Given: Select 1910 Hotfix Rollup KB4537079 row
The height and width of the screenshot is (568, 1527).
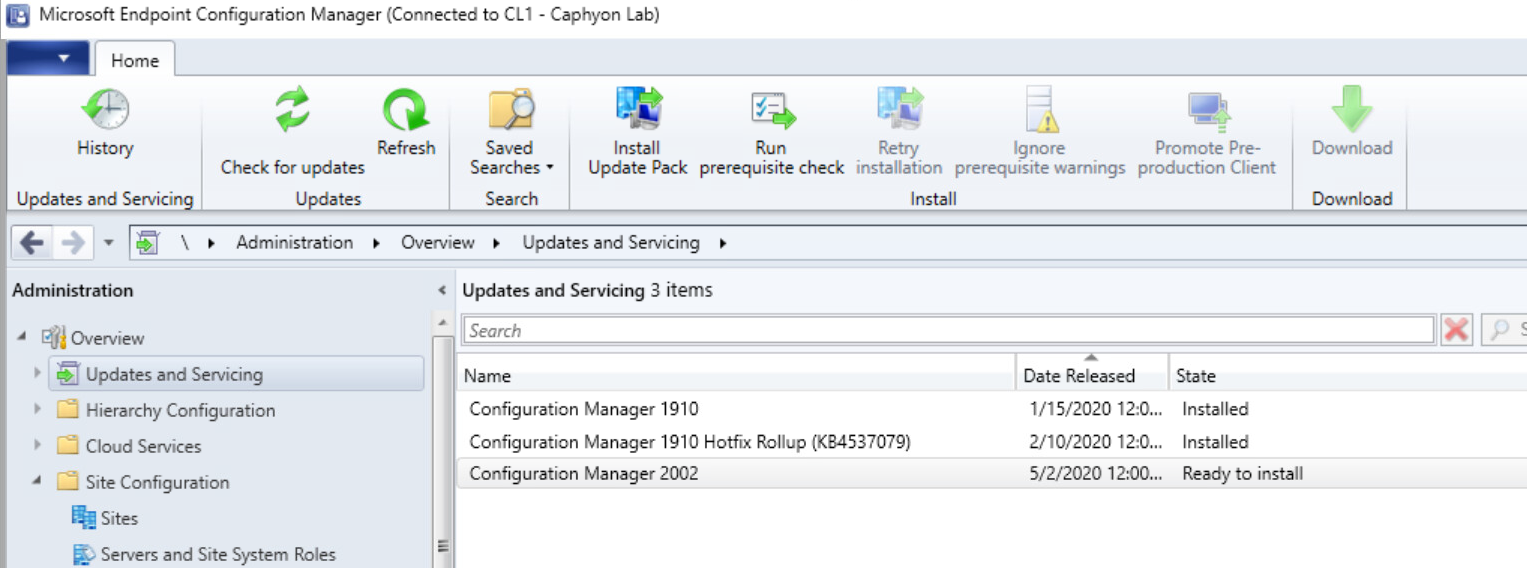Looking at the screenshot, I should point(991,442).
